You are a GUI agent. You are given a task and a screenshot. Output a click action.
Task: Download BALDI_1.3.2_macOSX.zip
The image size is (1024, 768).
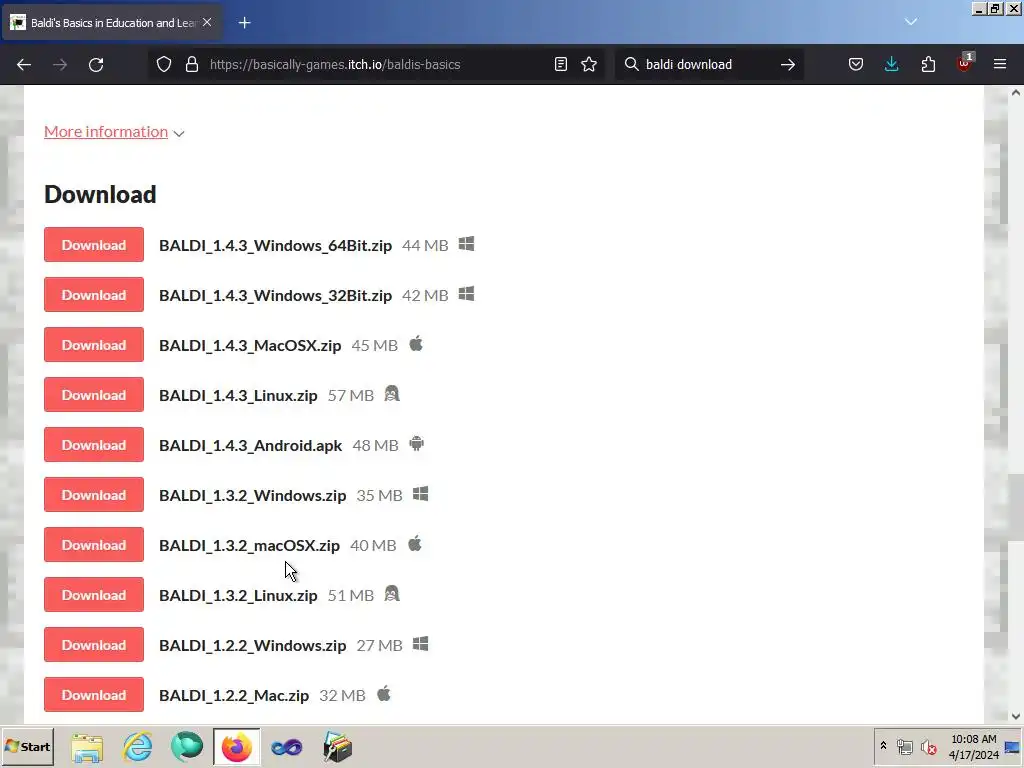(x=94, y=545)
